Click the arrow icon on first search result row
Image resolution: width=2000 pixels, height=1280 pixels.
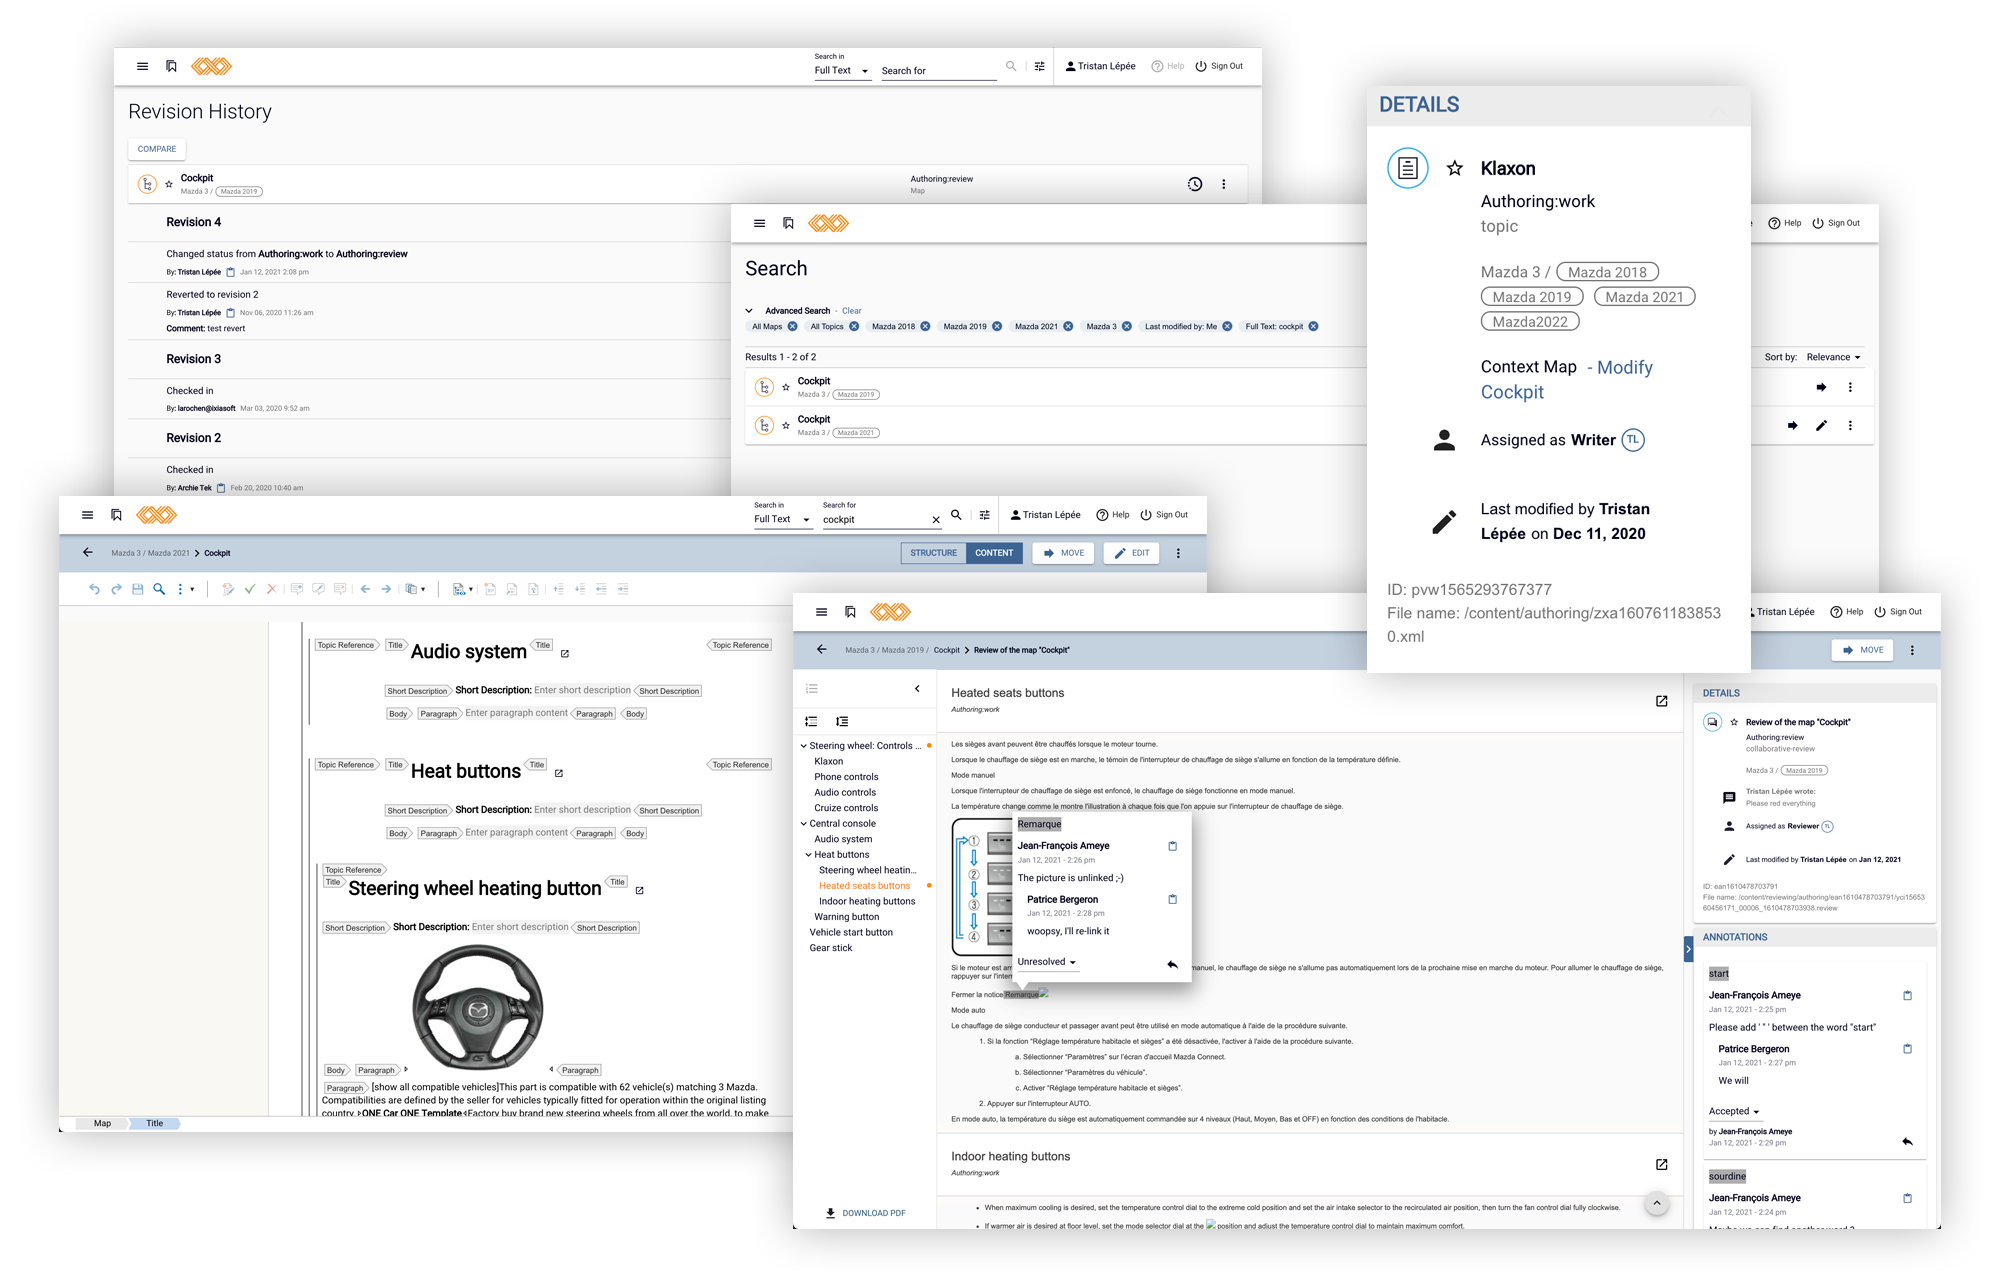tap(1821, 387)
